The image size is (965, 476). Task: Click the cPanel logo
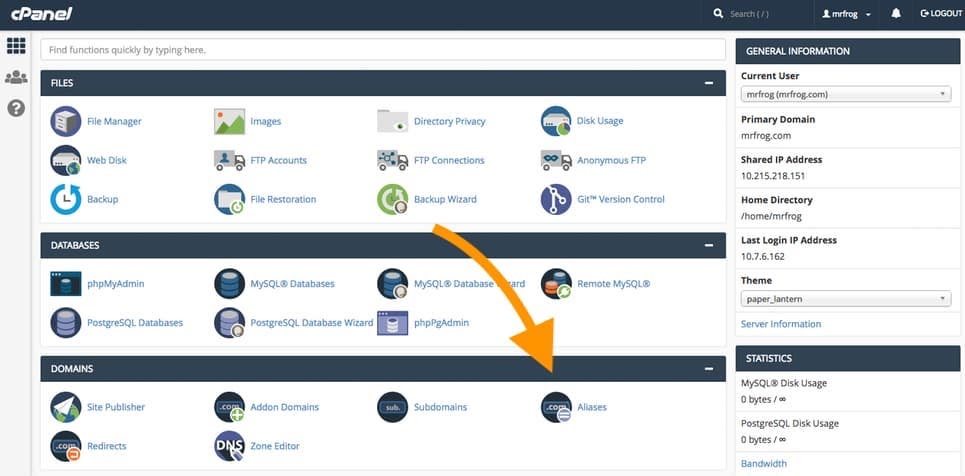coord(41,14)
